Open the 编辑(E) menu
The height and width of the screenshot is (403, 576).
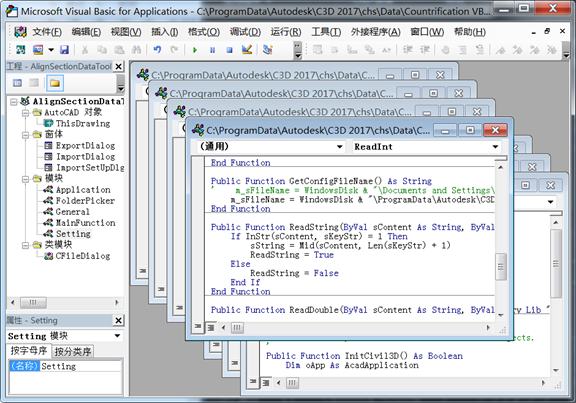tap(86, 32)
